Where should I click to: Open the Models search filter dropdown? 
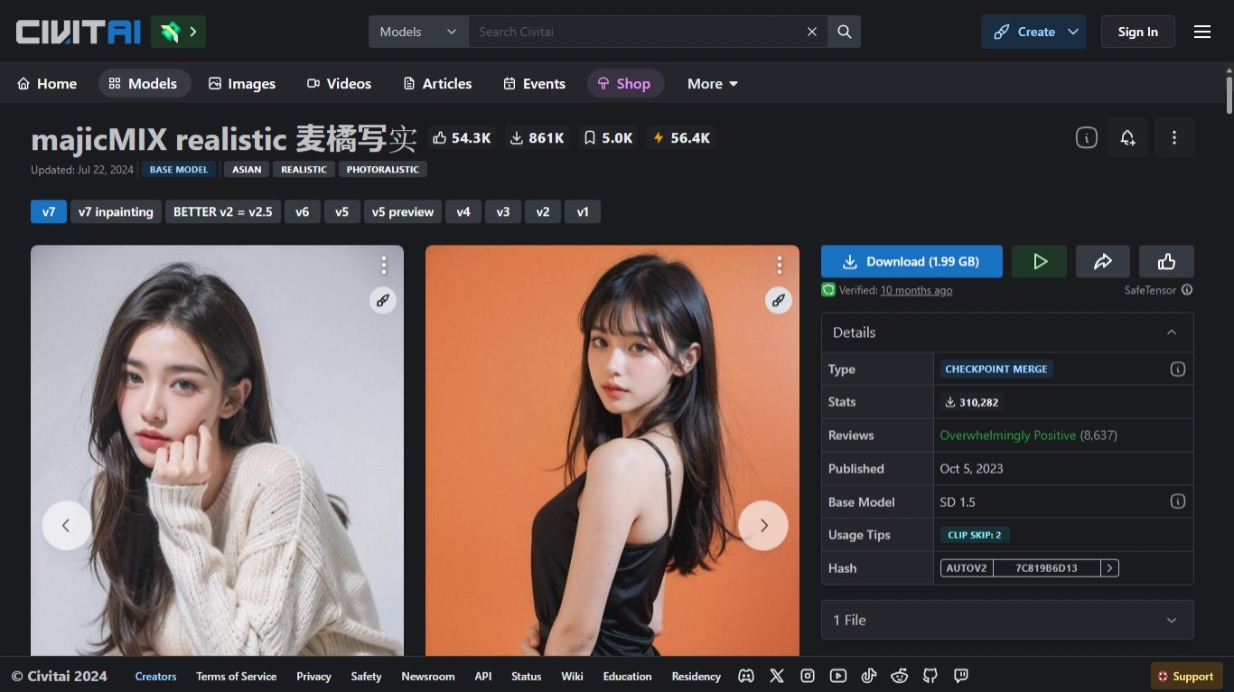point(417,31)
